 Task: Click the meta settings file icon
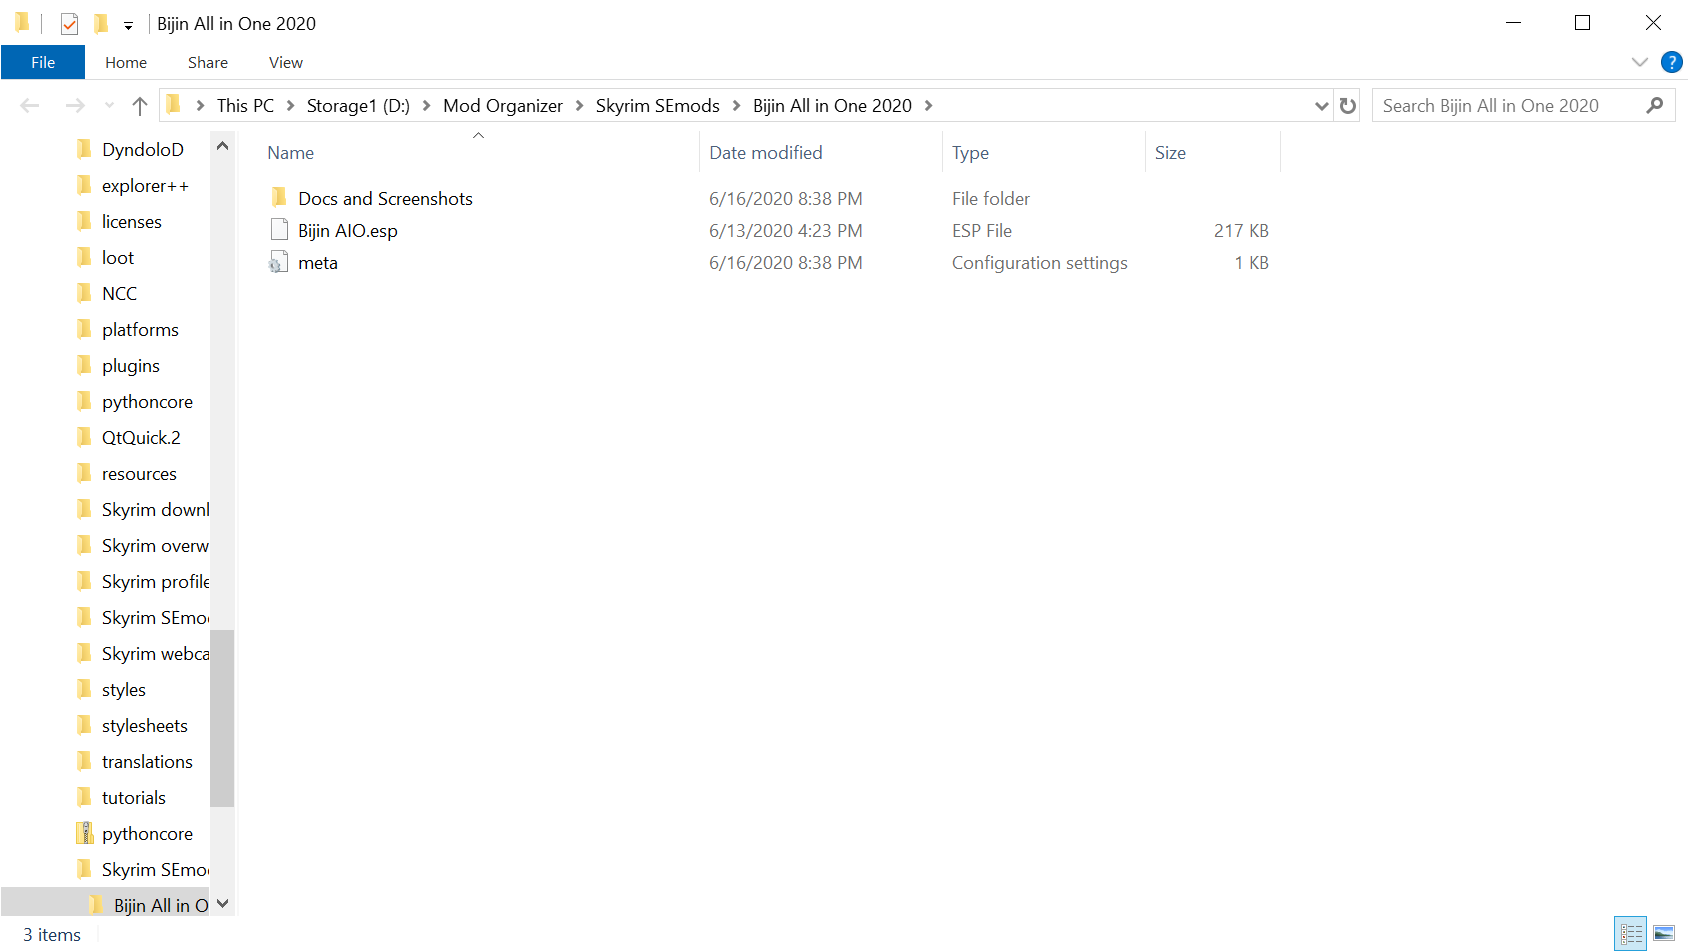click(278, 262)
